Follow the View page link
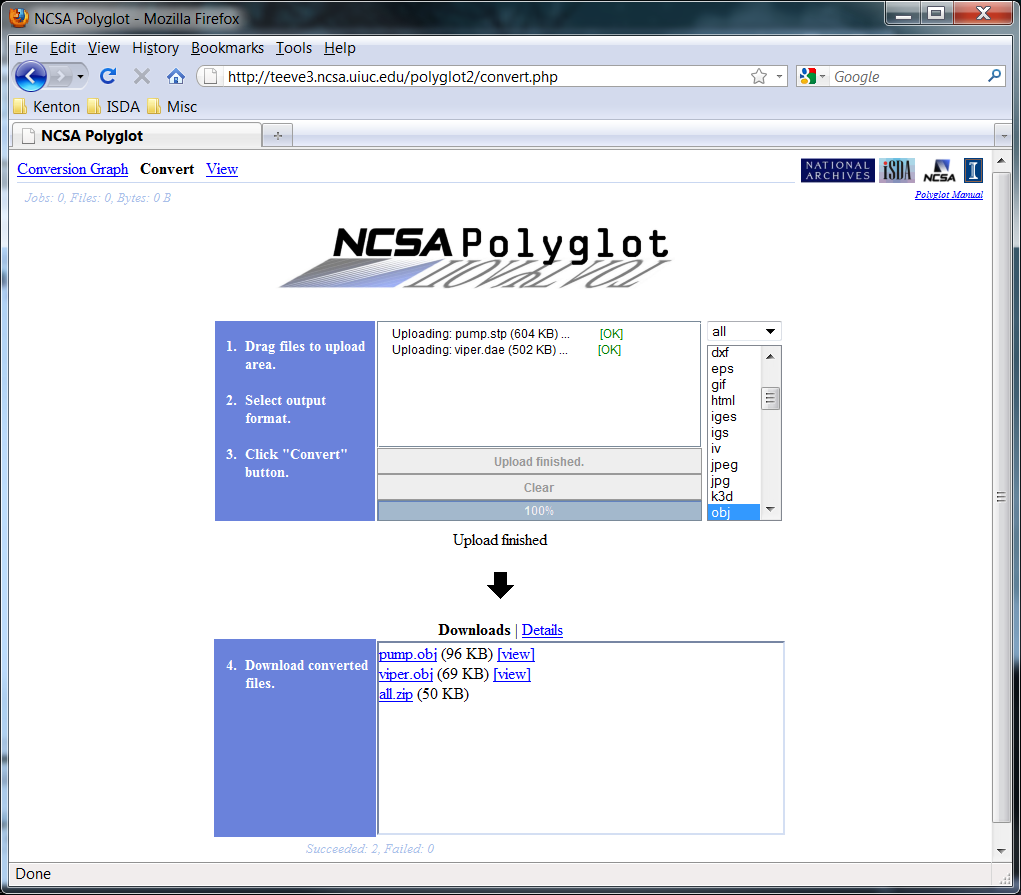This screenshot has width=1021, height=895. pyautogui.click(x=222, y=169)
